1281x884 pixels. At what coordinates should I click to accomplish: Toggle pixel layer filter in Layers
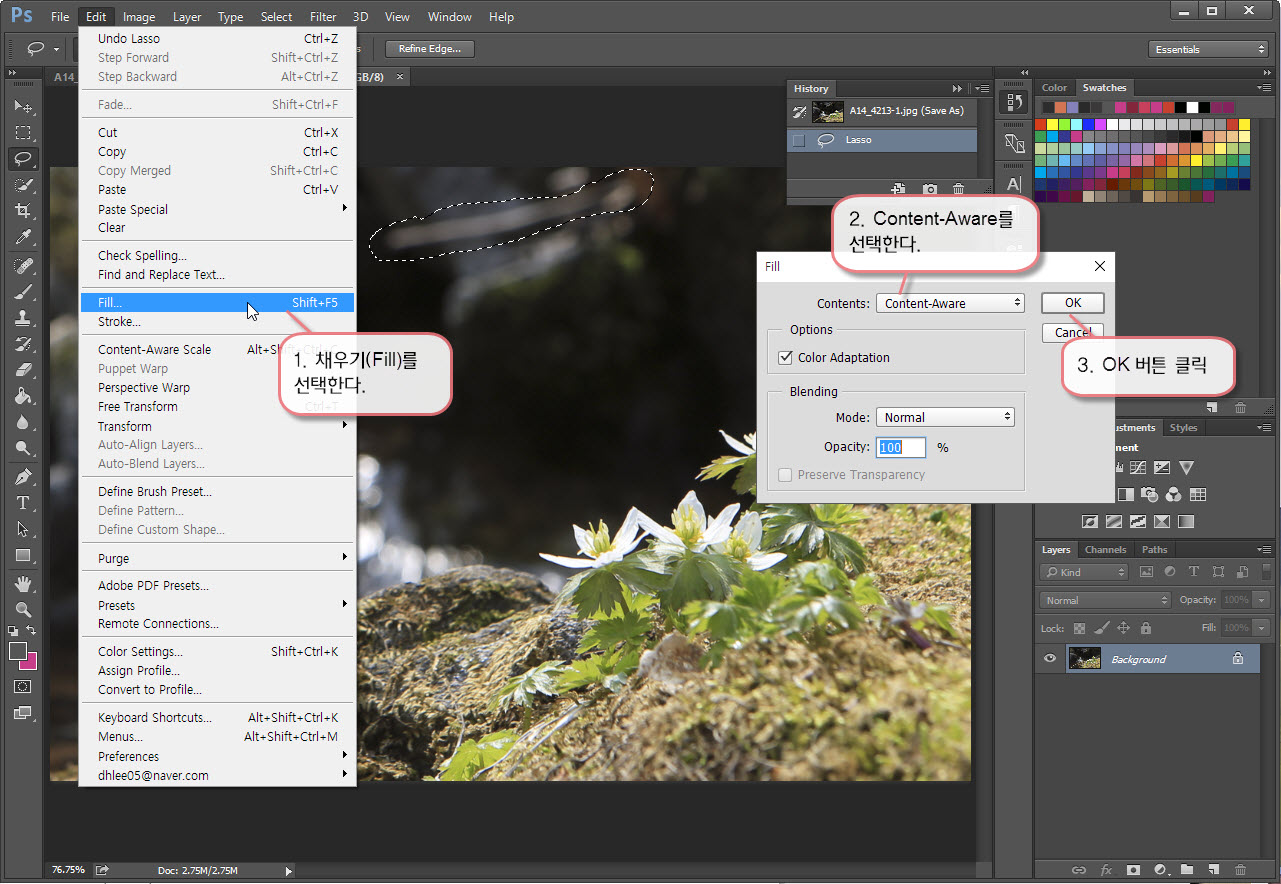pyautogui.click(x=1146, y=572)
